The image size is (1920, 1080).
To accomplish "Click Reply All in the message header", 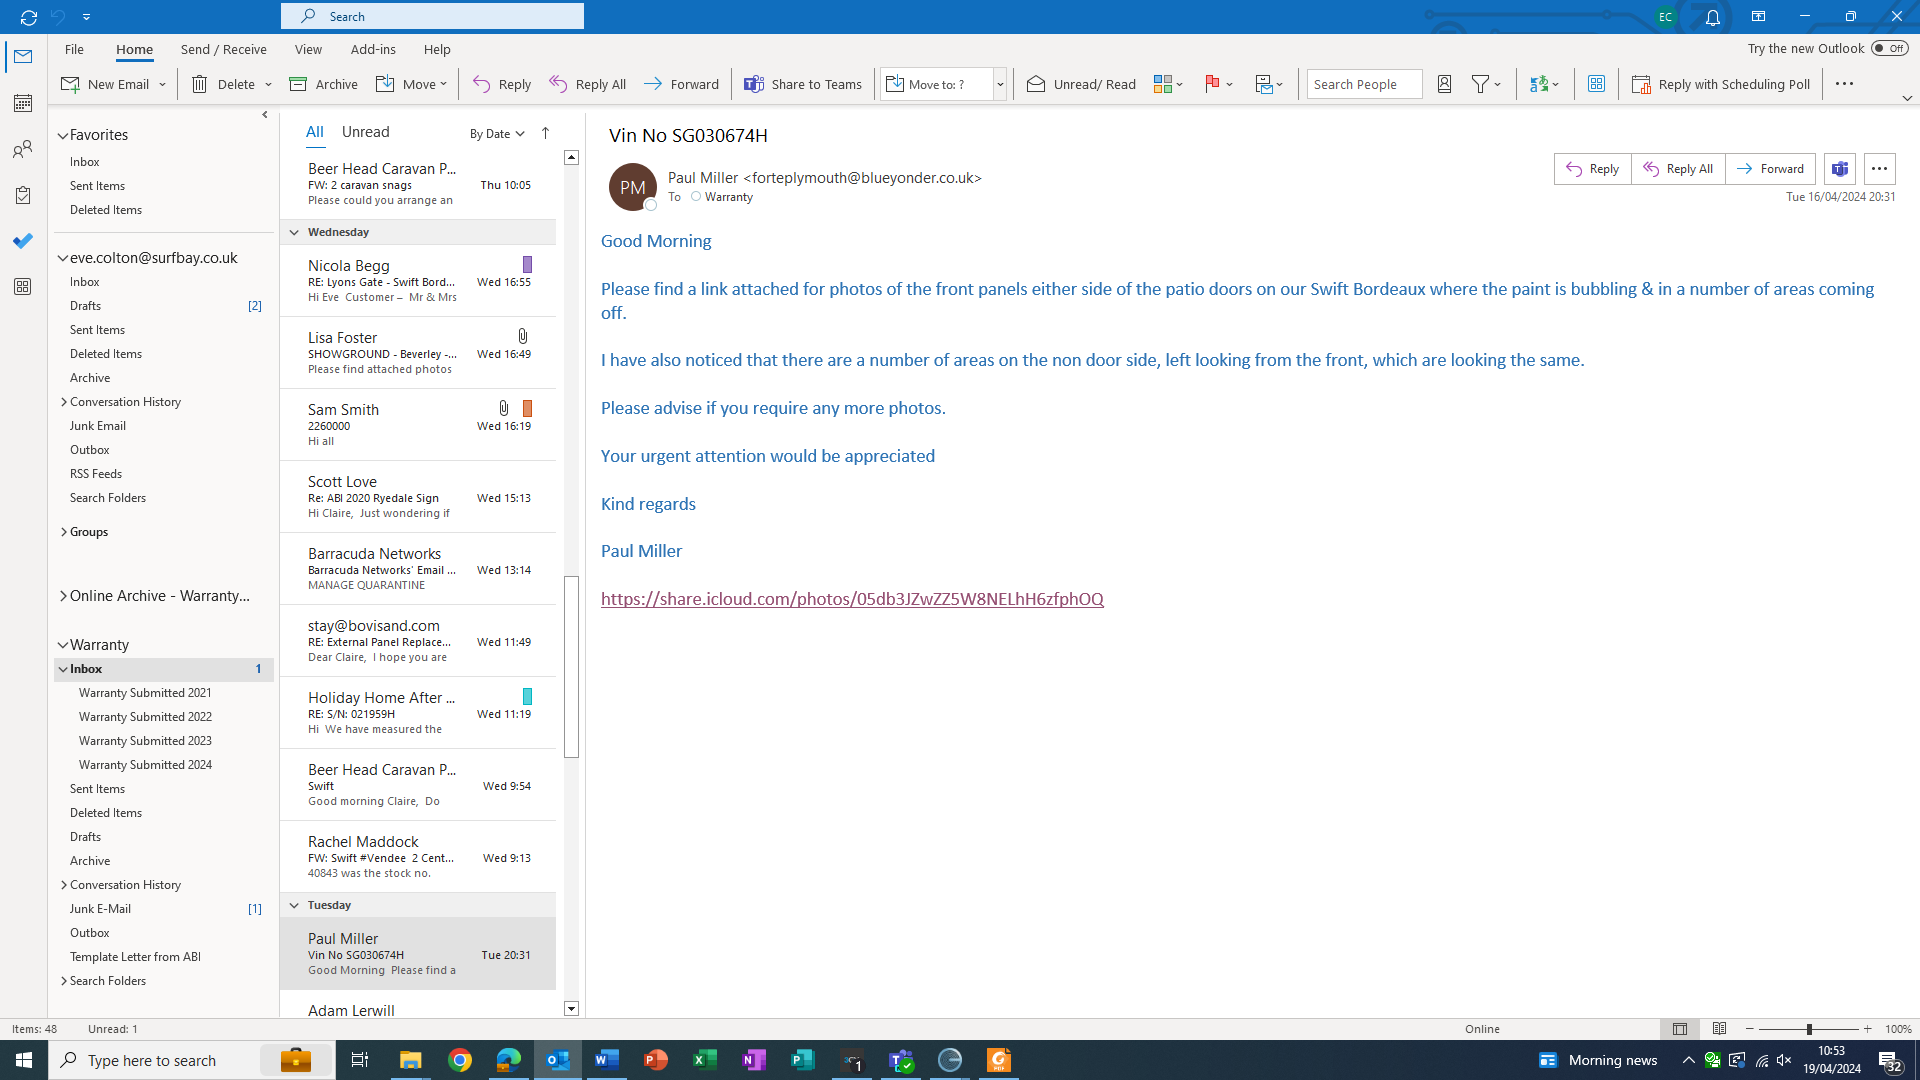I will [1678, 169].
